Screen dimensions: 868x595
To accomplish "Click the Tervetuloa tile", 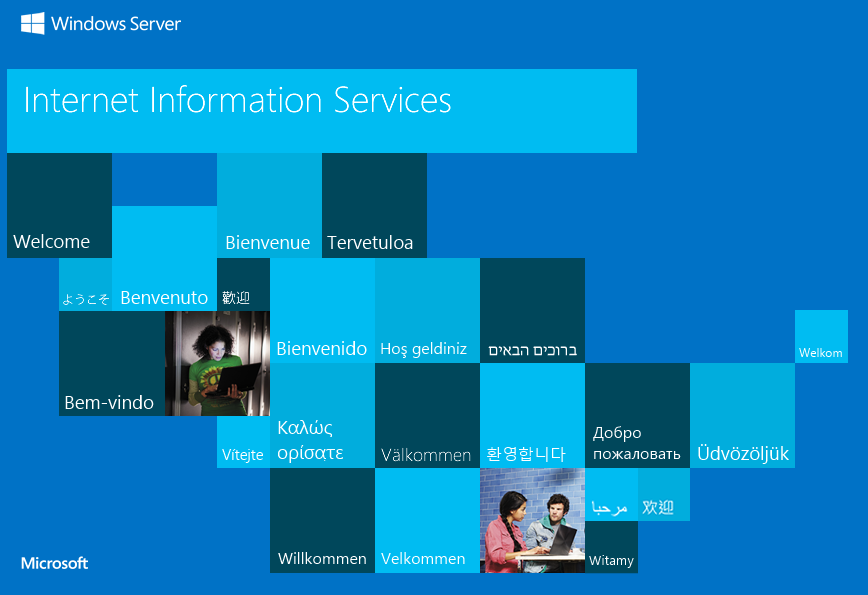I will click(374, 205).
